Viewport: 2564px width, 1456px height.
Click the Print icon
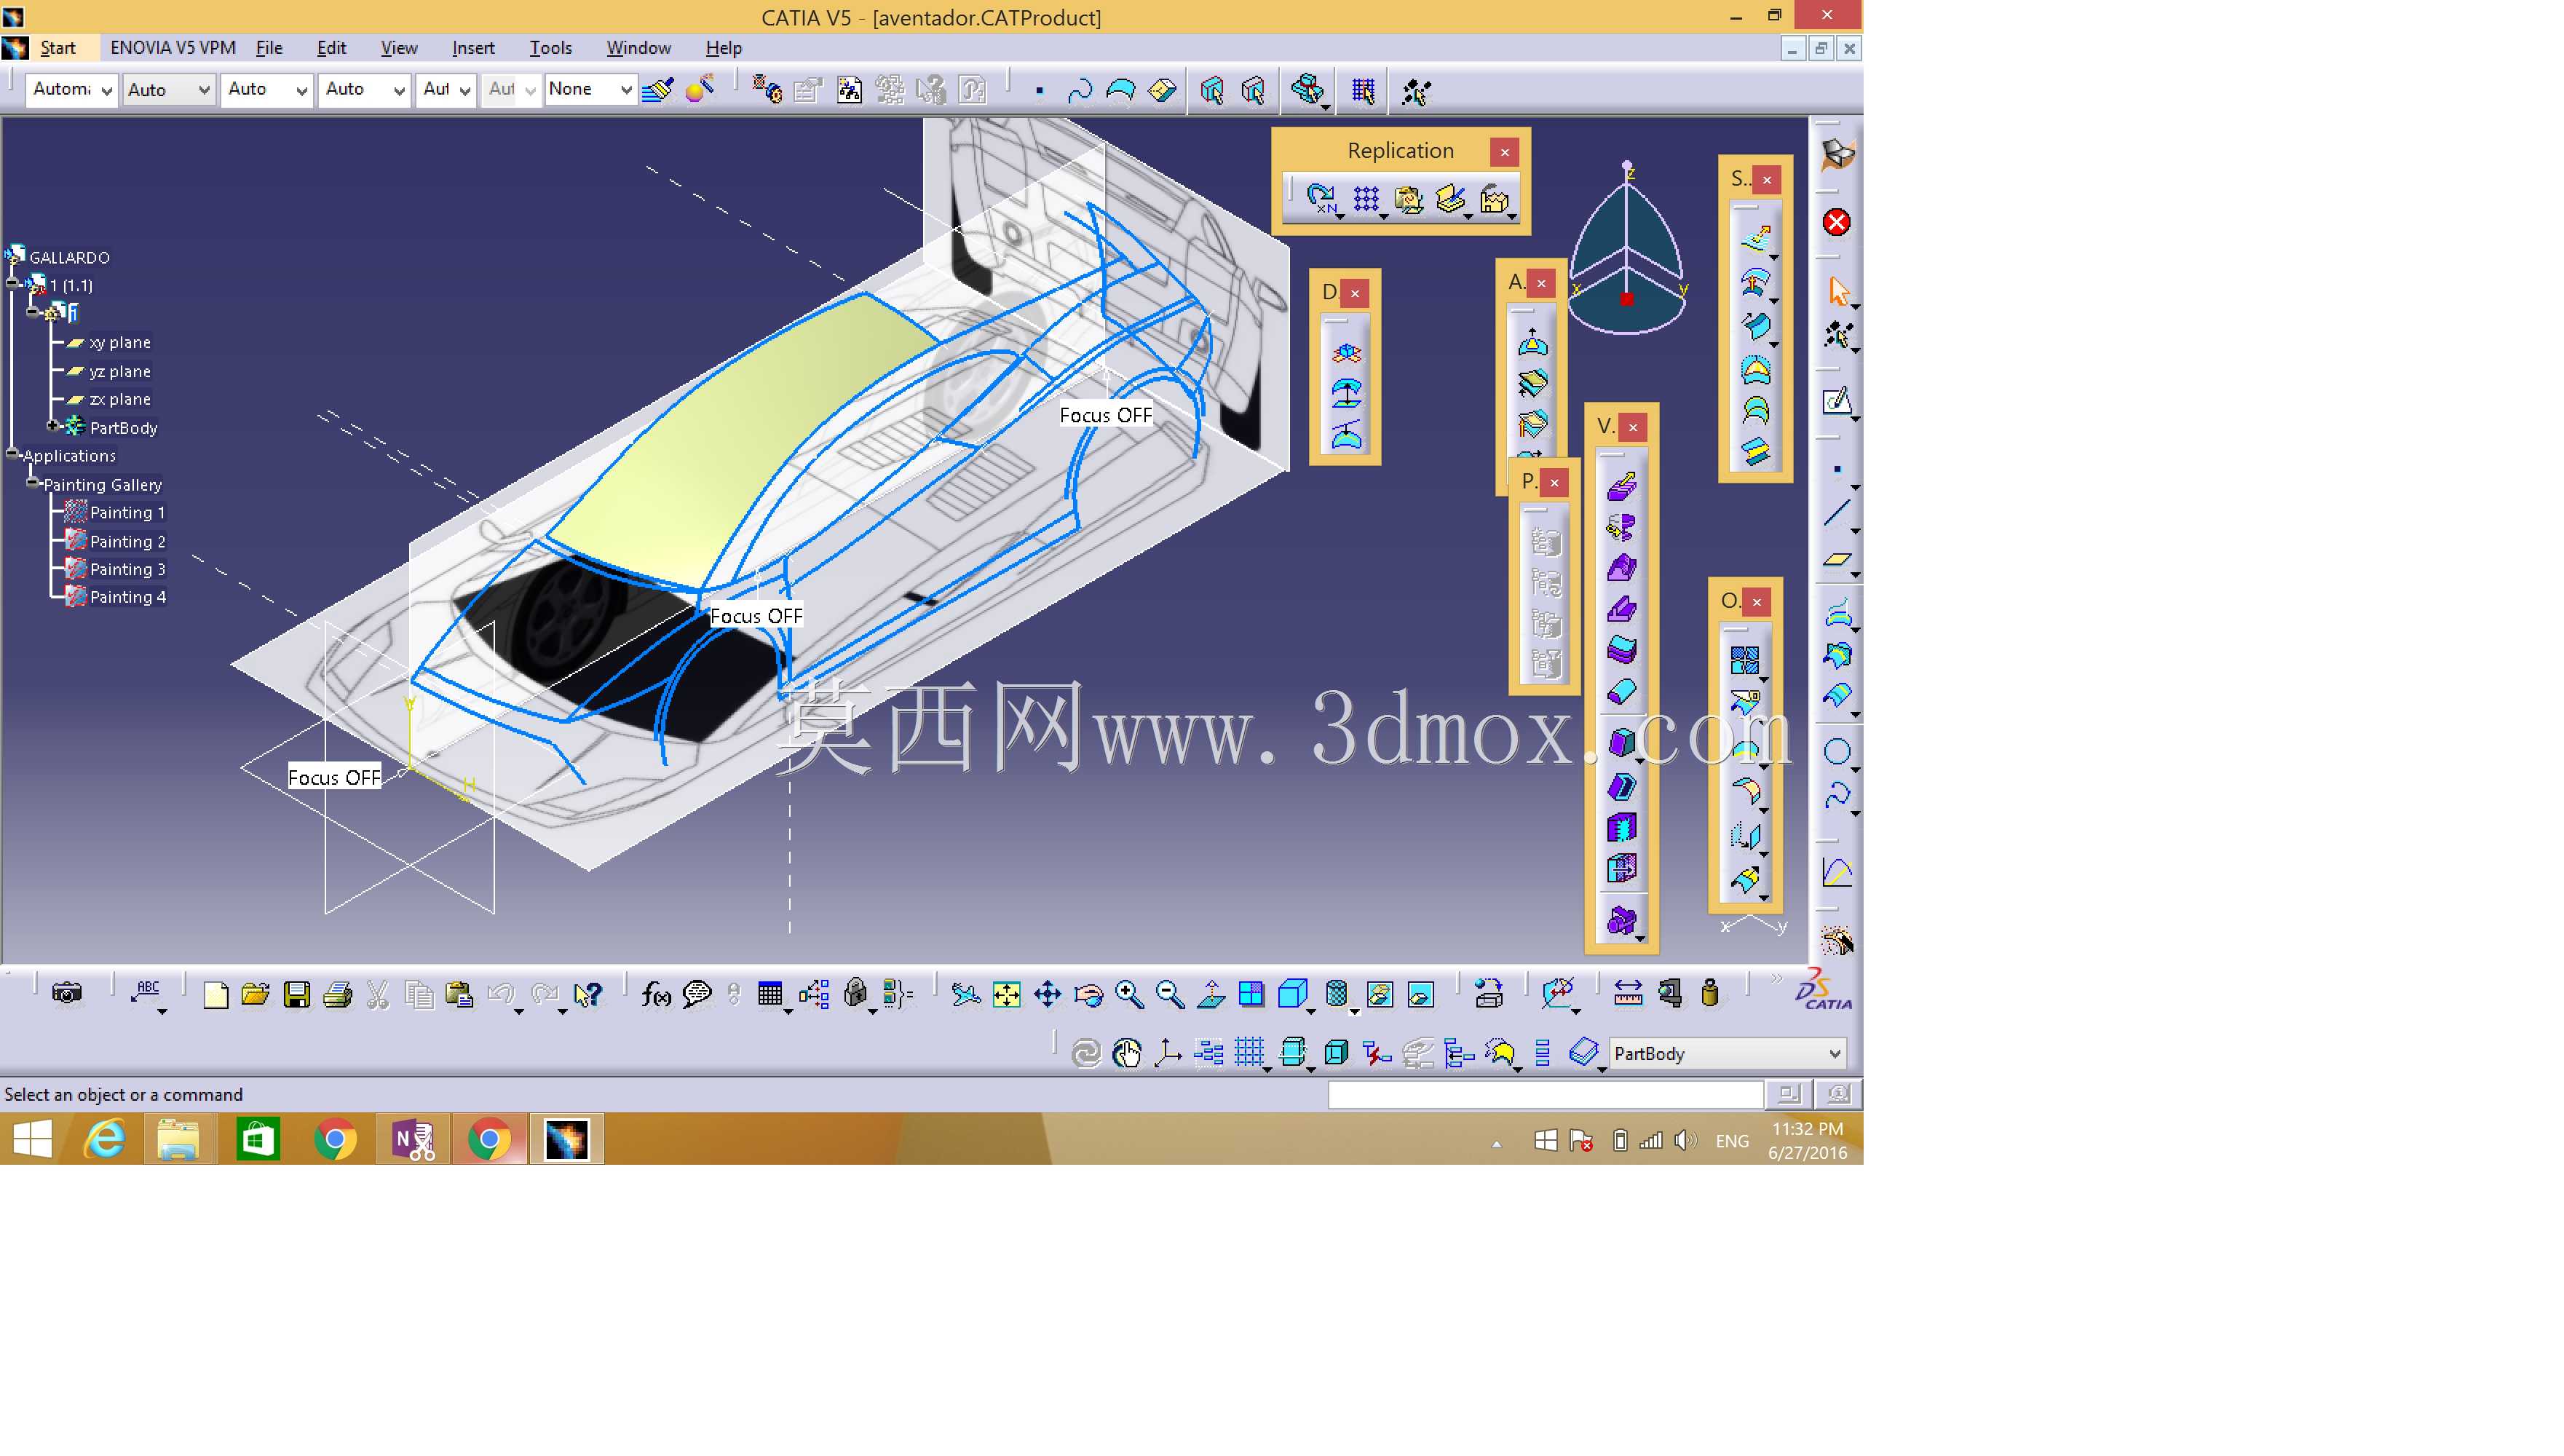tap(338, 994)
